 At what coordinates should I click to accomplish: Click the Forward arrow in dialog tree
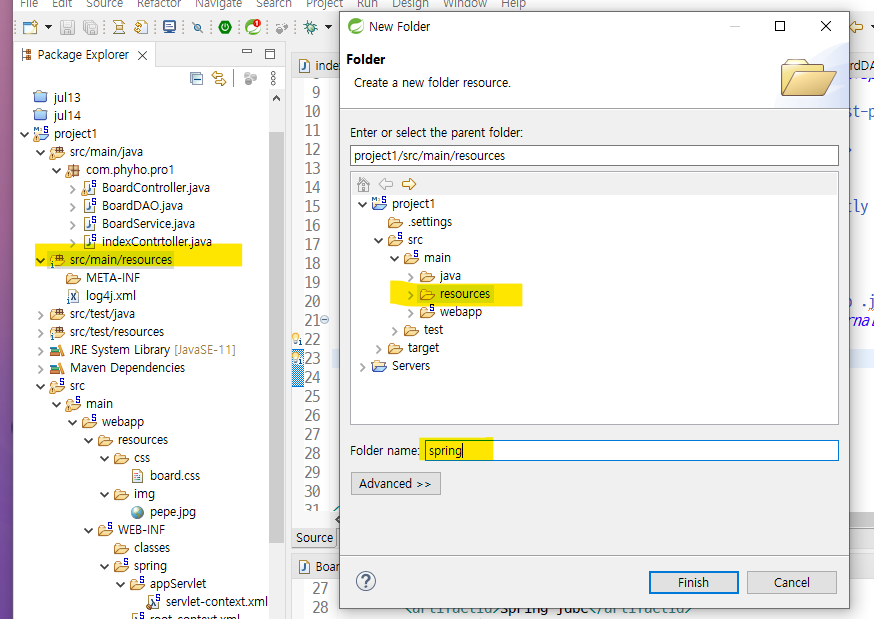[x=409, y=184]
